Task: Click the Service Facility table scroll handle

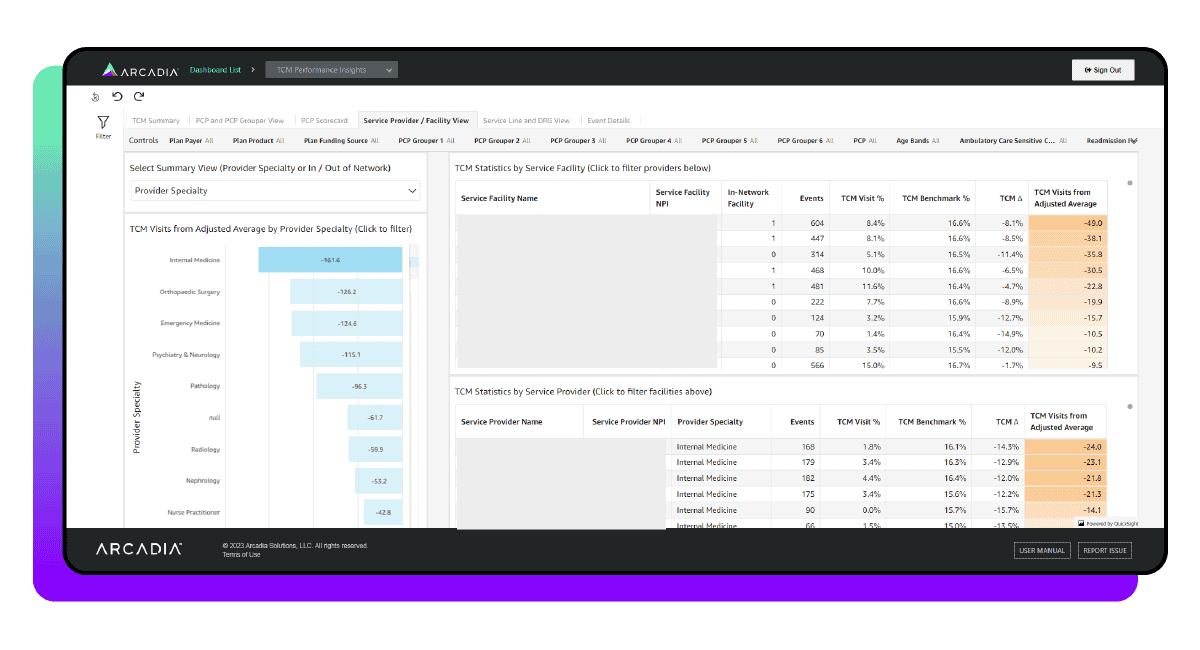Action: (x=1130, y=183)
